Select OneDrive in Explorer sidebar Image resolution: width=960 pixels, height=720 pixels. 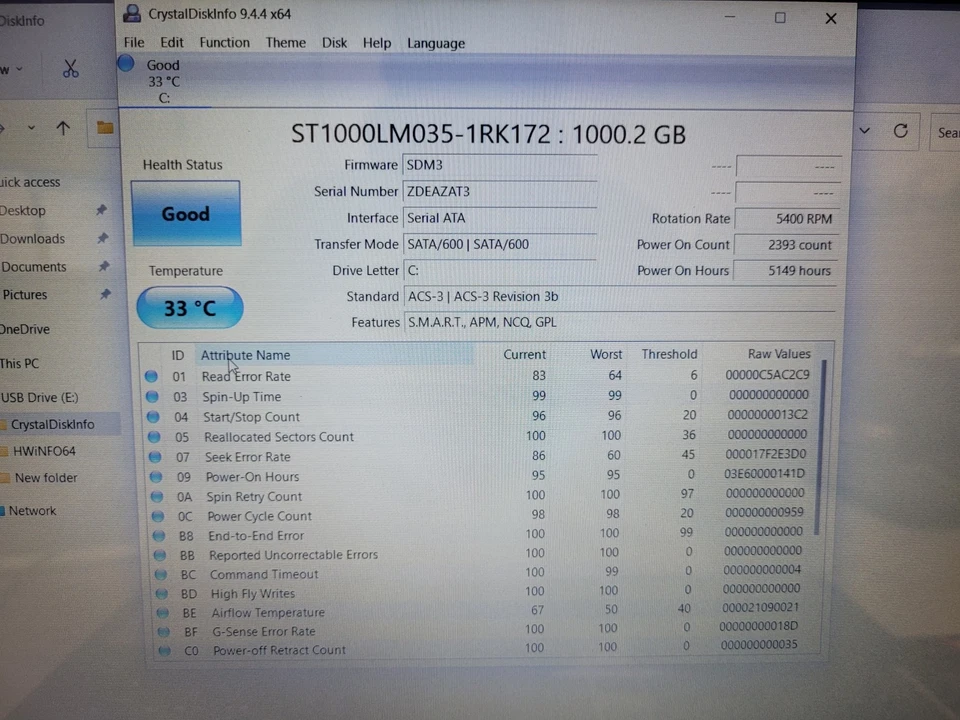click(25, 329)
